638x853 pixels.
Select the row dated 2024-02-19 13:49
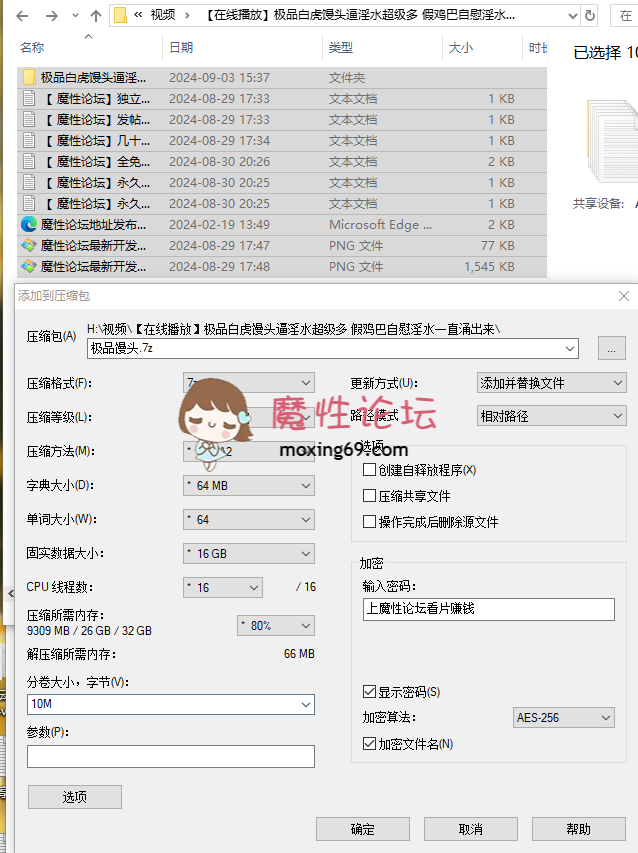click(282, 224)
